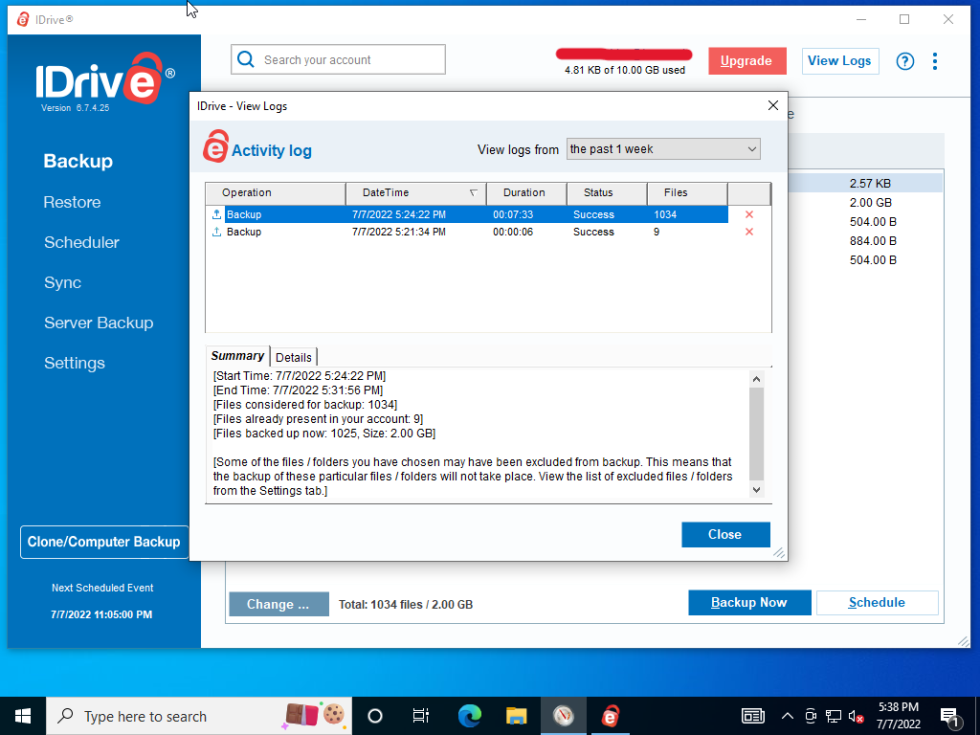Viewport: 980px width, 735px height.
Task: Open Task View in taskbar
Action: (421, 716)
